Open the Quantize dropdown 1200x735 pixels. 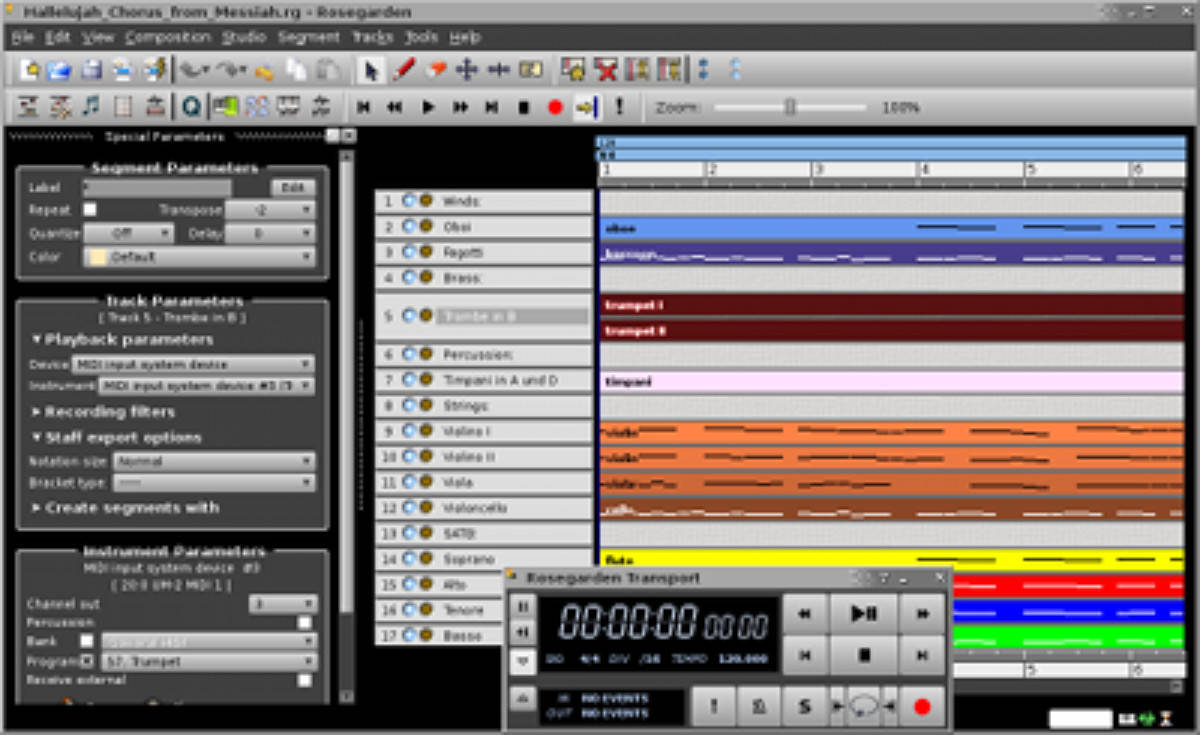pyautogui.click(x=129, y=233)
